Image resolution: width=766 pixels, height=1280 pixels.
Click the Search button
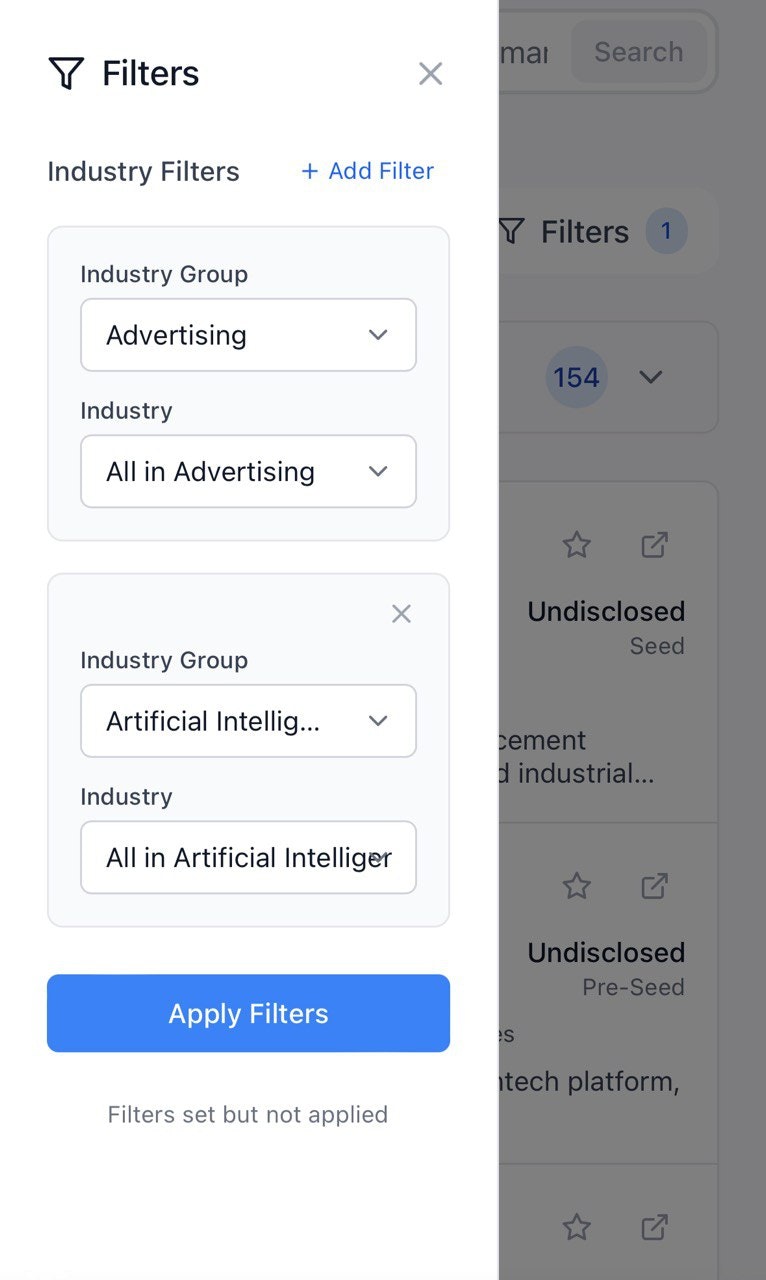click(x=639, y=52)
